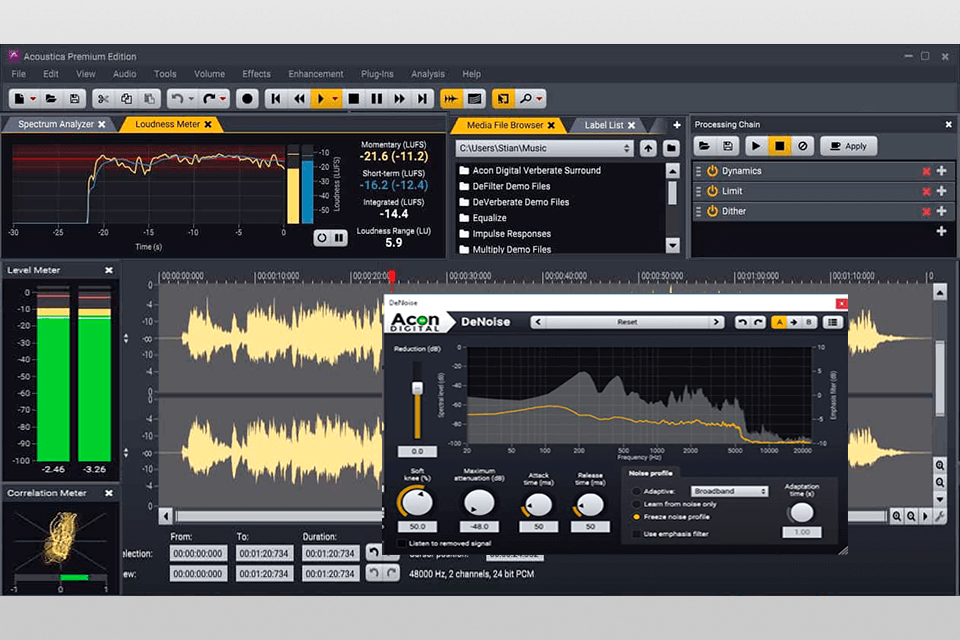Load a processing chain from file

(x=704, y=146)
